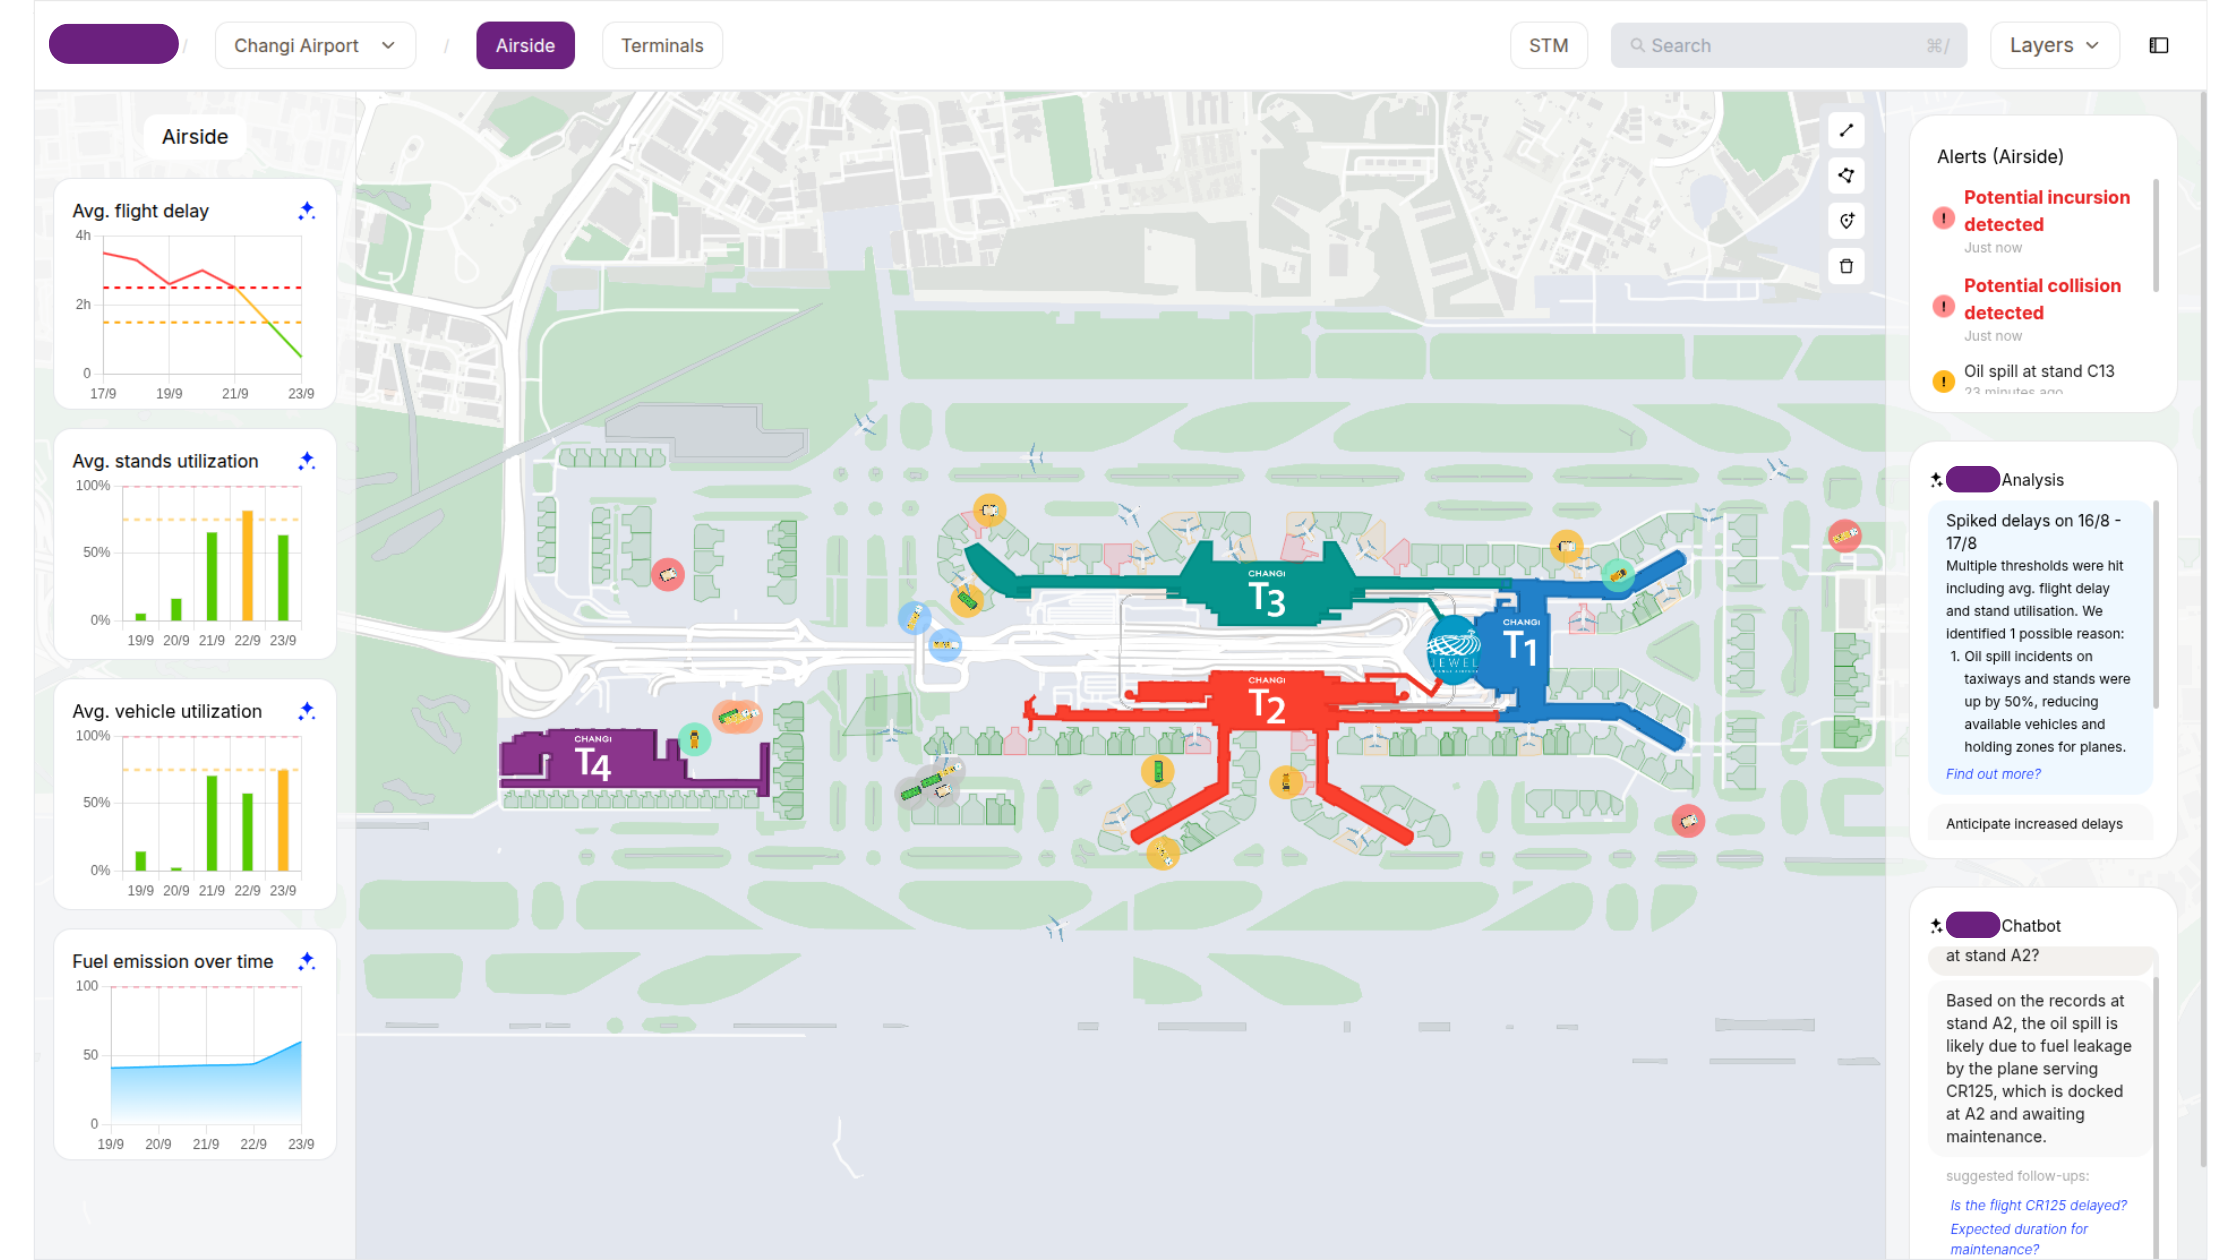The width and height of the screenshot is (2240, 1260).
Task: Click sparkle icon on Avg. vehicle utilization
Action: click(307, 711)
